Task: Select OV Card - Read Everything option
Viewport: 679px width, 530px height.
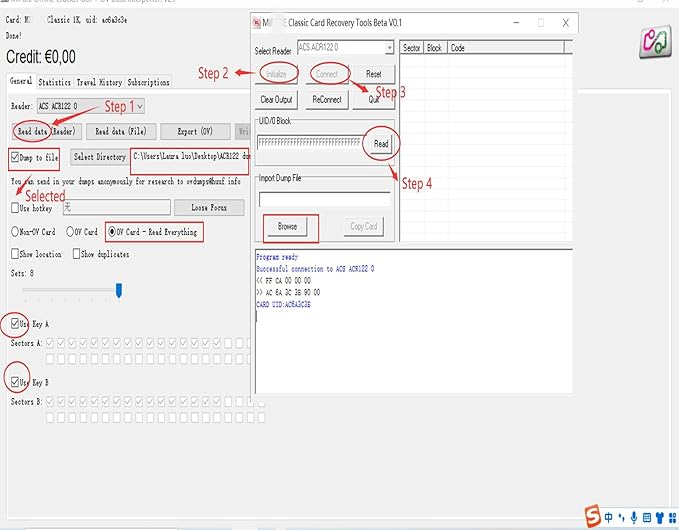Action: (112, 232)
